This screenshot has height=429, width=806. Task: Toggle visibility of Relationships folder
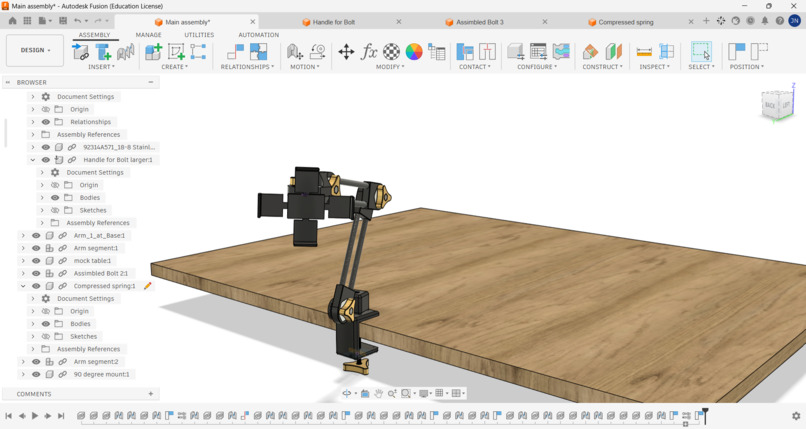46,122
